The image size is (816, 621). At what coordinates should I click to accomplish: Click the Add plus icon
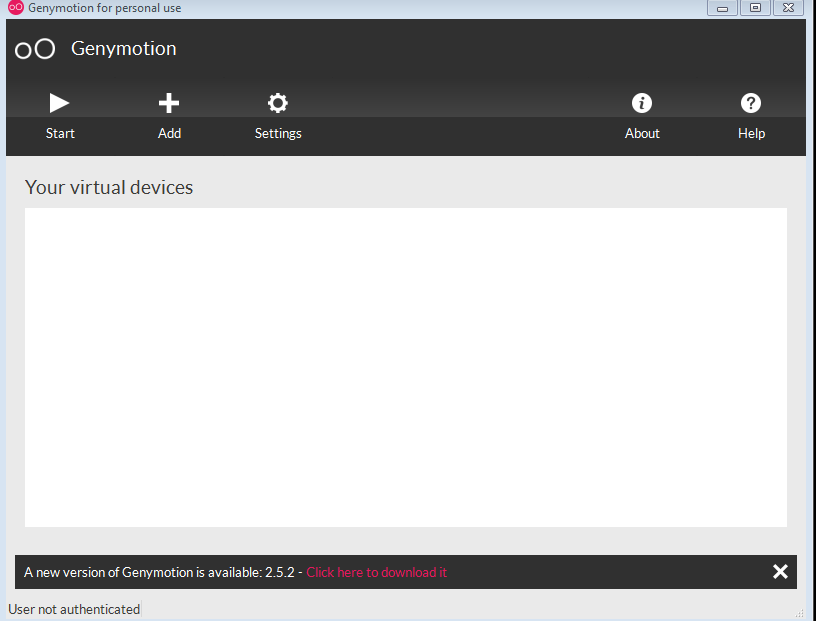click(169, 102)
